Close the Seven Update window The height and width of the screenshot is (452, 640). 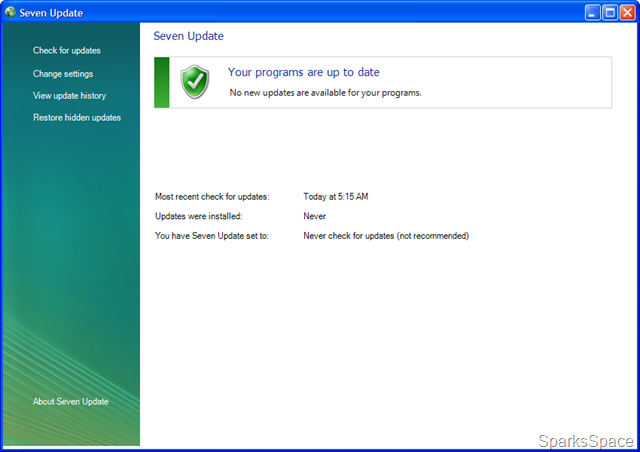627,13
